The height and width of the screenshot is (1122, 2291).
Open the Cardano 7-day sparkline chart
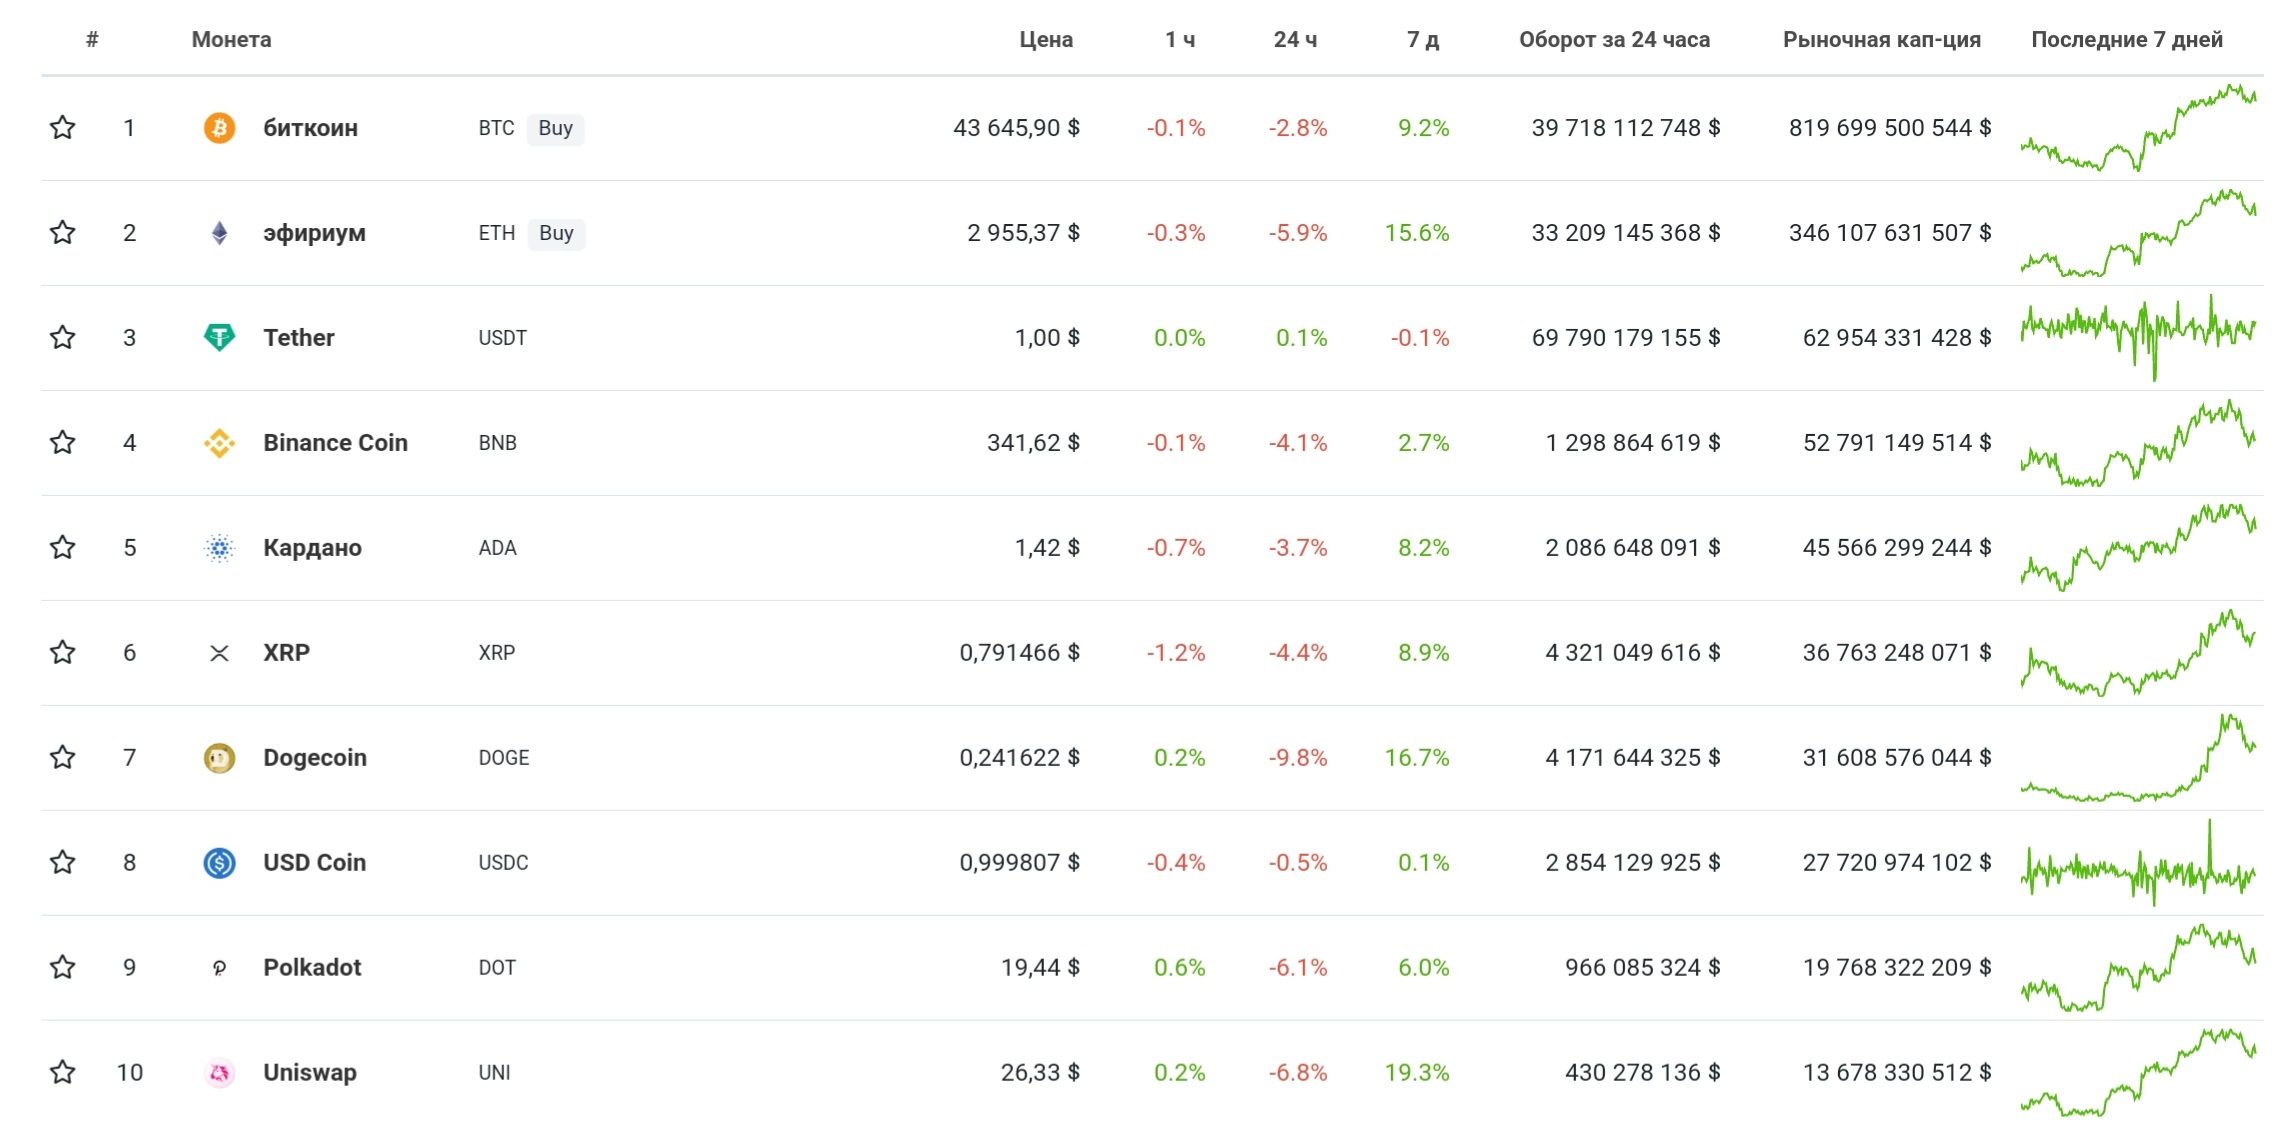click(2138, 548)
